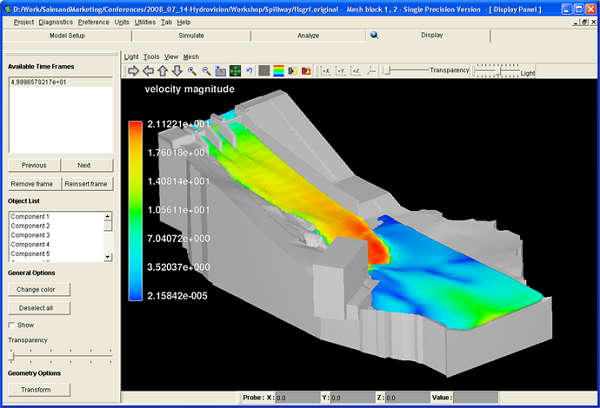Select Component 3 in Object List
600x408 pixels.
pyautogui.click(x=57, y=235)
